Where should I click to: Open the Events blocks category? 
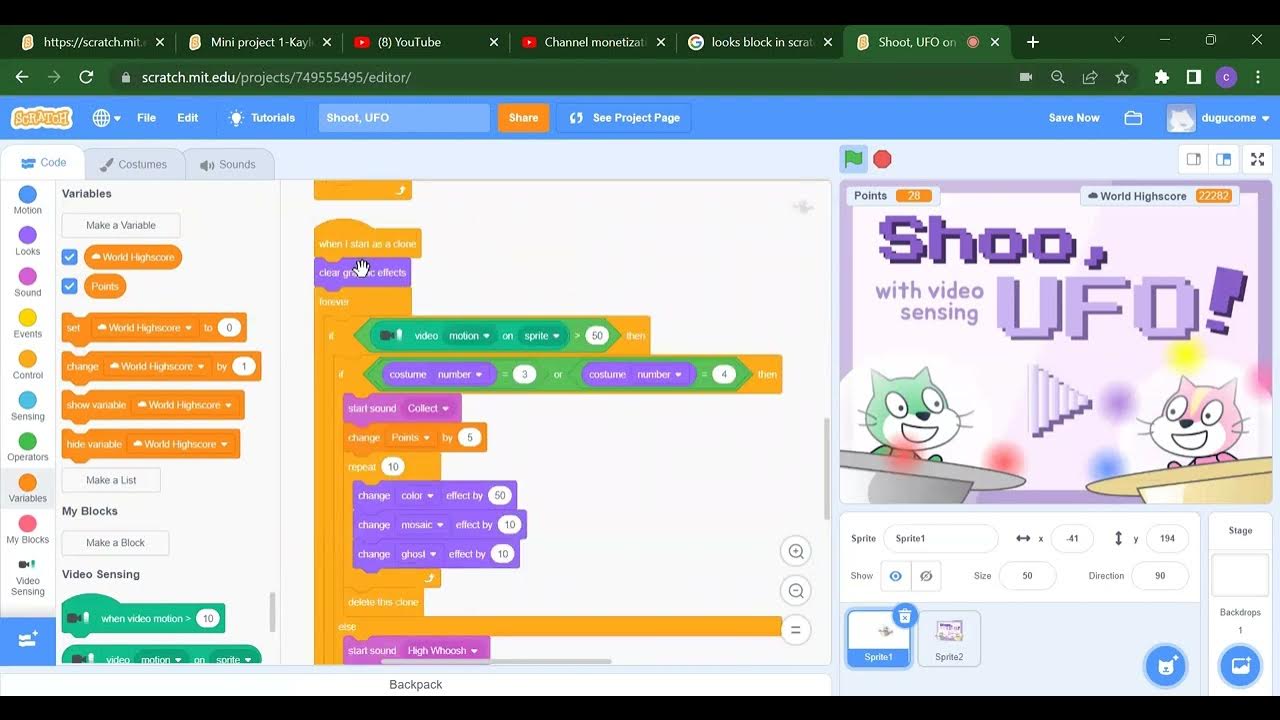pos(28,323)
